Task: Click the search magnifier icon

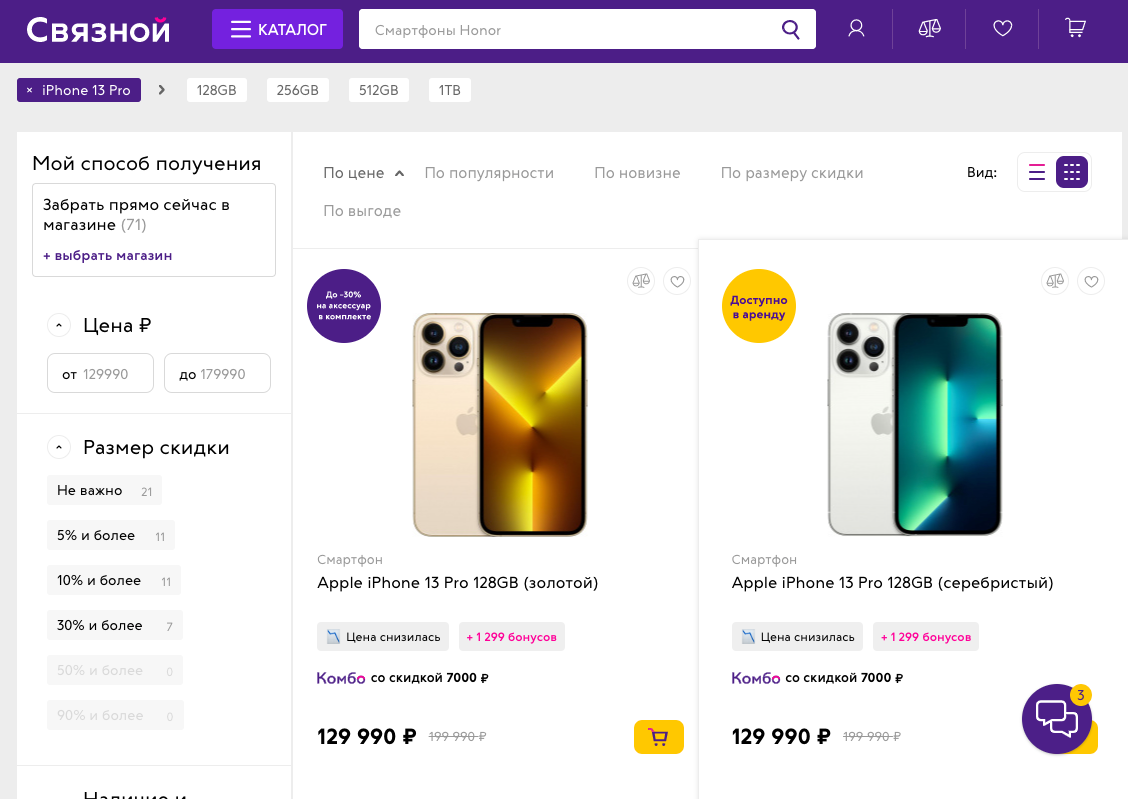Action: click(x=791, y=30)
